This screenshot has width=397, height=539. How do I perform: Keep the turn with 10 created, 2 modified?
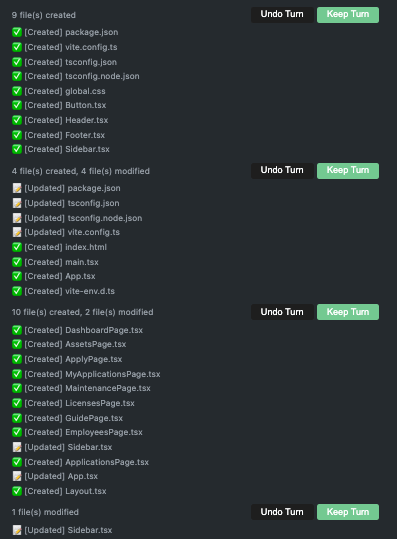pyautogui.click(x=348, y=312)
